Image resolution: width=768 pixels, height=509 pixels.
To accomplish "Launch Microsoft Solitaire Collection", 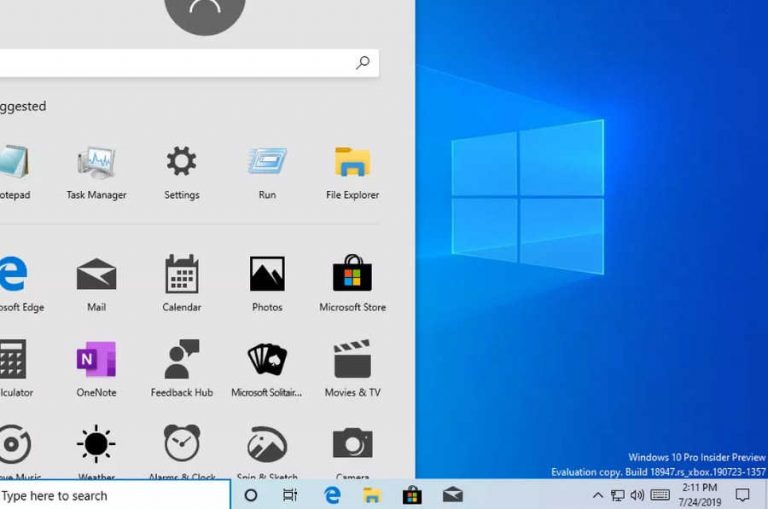I will point(267,368).
